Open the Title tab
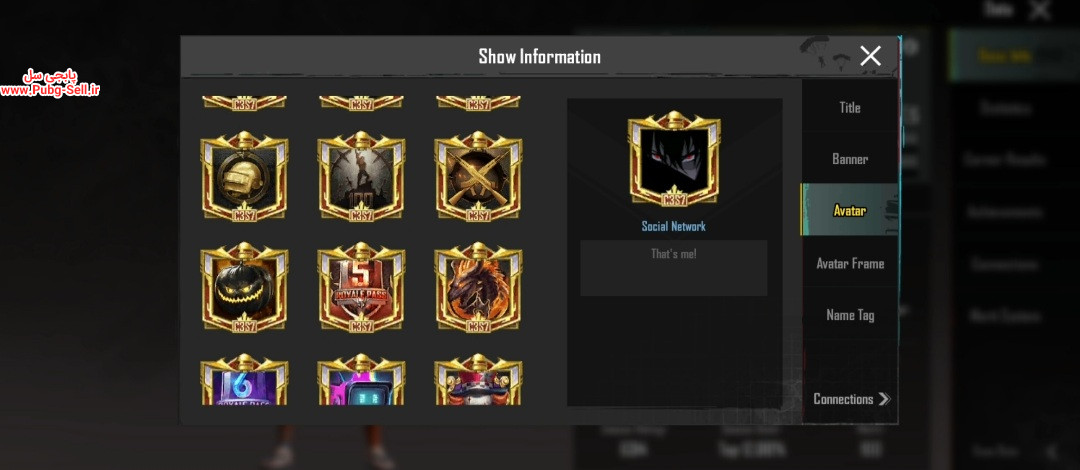 849,108
